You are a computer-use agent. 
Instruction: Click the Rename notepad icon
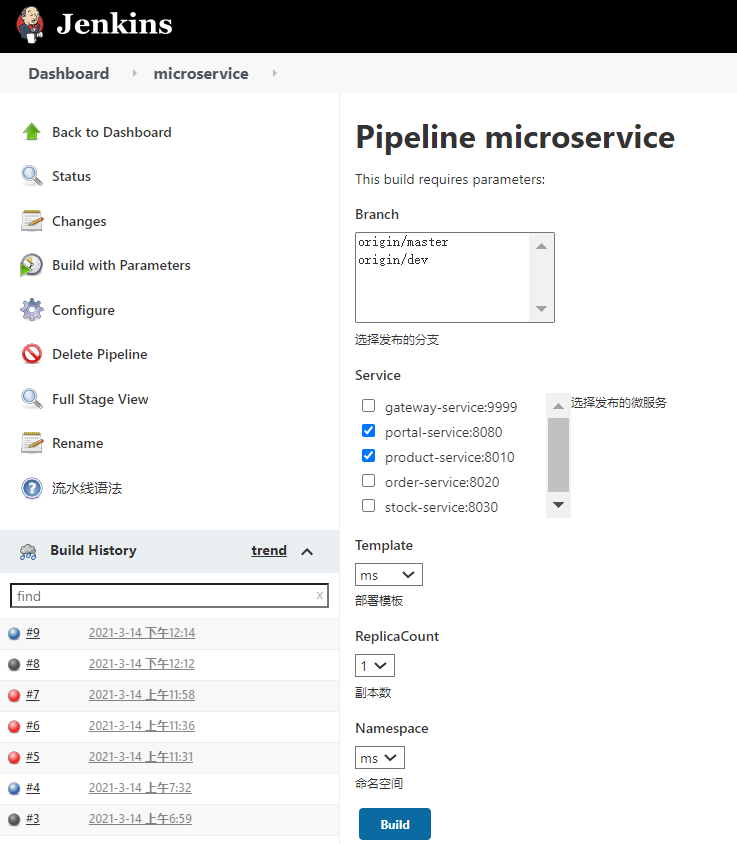pos(32,443)
